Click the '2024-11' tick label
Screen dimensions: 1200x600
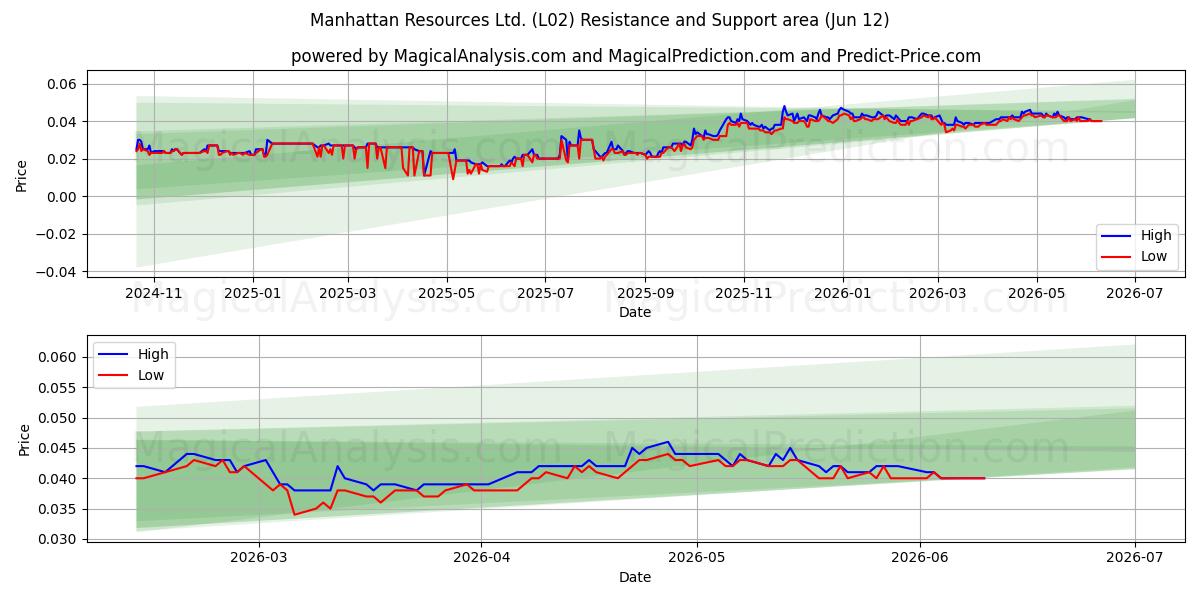tap(154, 294)
